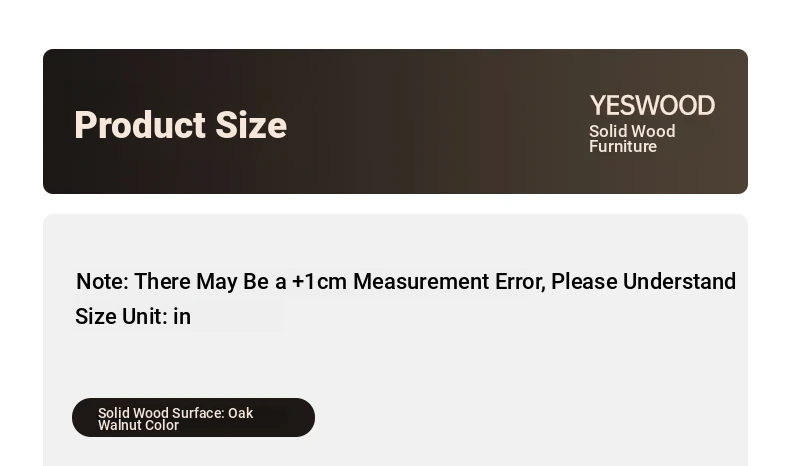This screenshot has height=466, width=790.
Task: Click the 'Measurement Error' phrase
Action: coord(449,281)
